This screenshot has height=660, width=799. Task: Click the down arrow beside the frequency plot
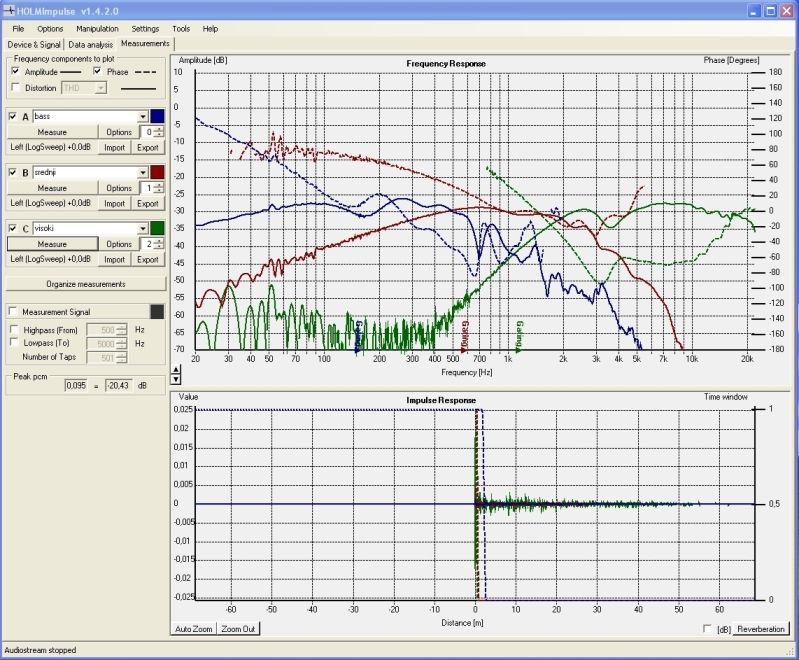coord(175,379)
